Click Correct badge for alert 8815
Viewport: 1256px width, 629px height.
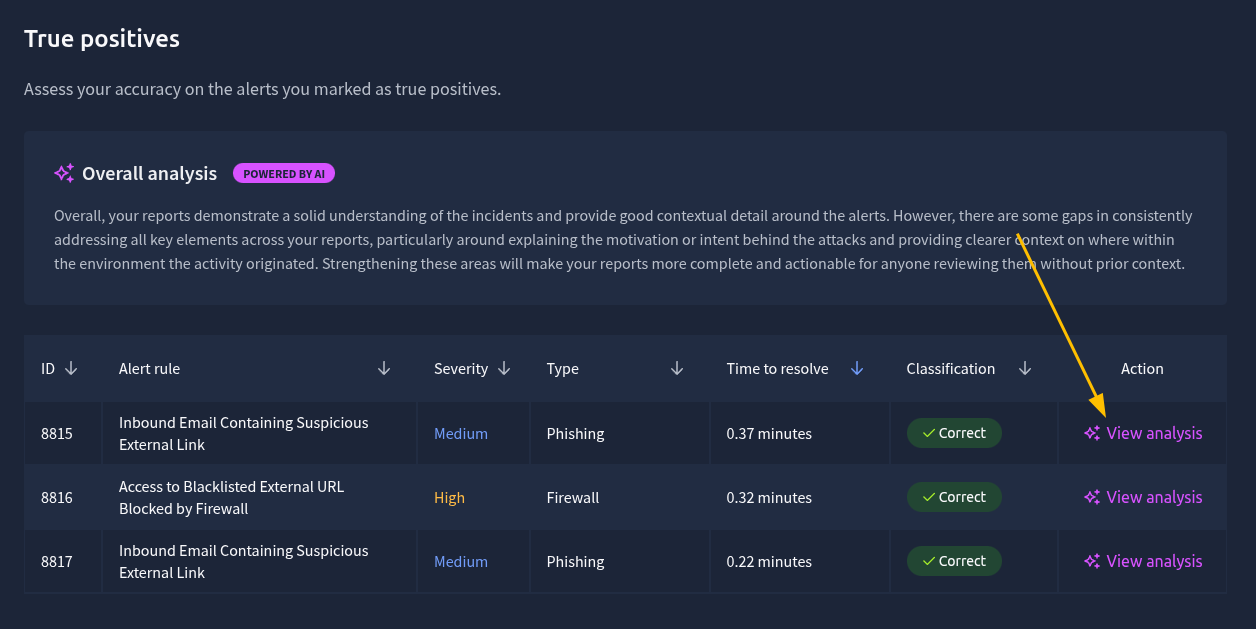click(954, 433)
